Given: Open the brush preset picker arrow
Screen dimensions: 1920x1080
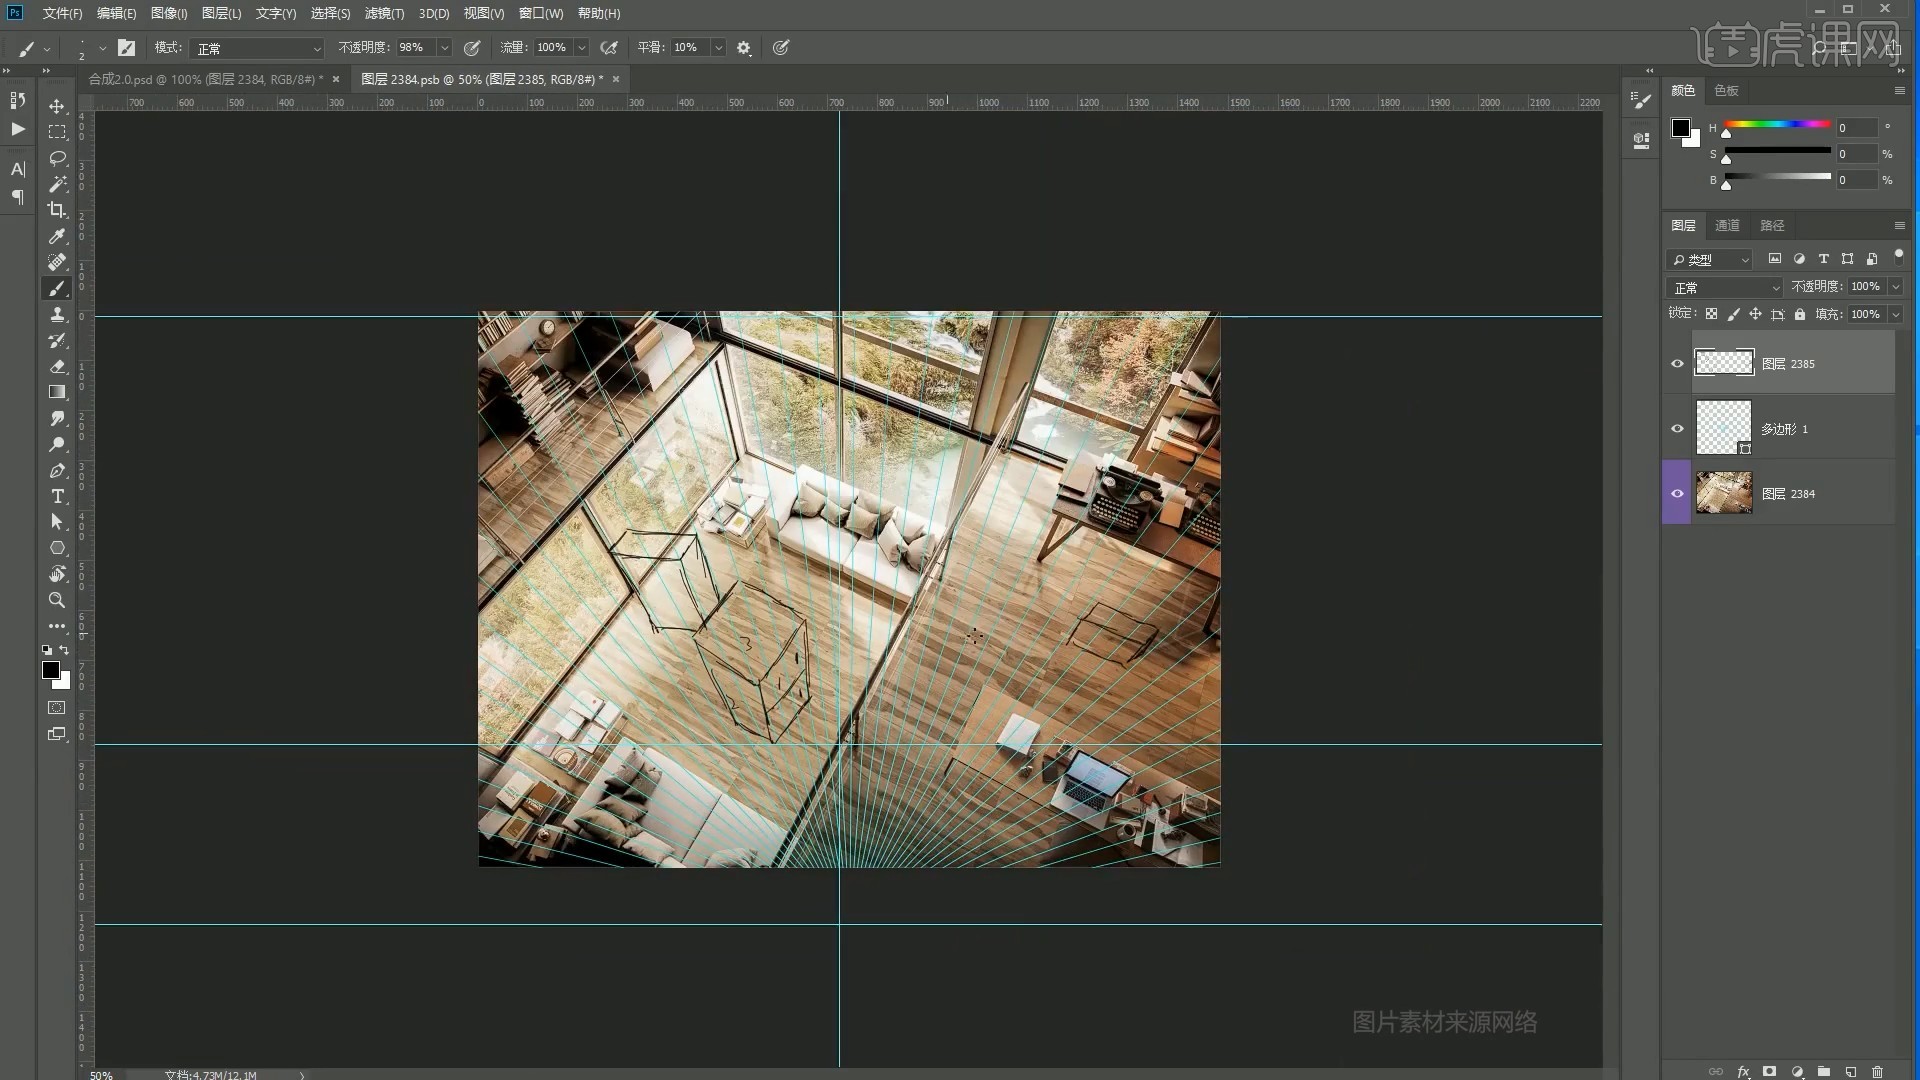Looking at the screenshot, I should (x=102, y=48).
